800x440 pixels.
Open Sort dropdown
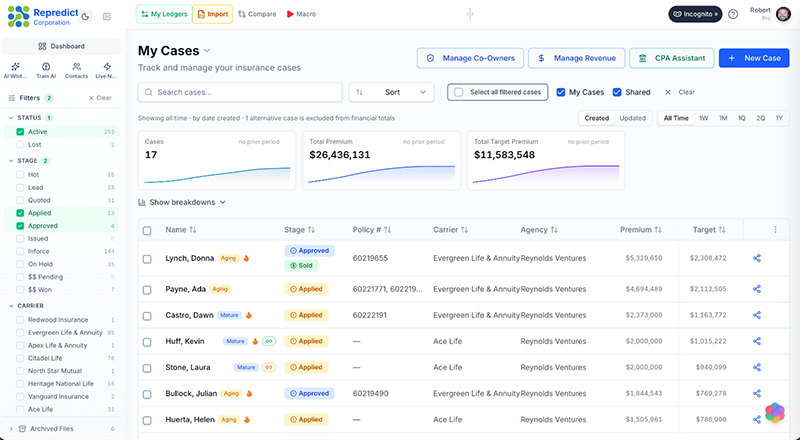coord(391,92)
